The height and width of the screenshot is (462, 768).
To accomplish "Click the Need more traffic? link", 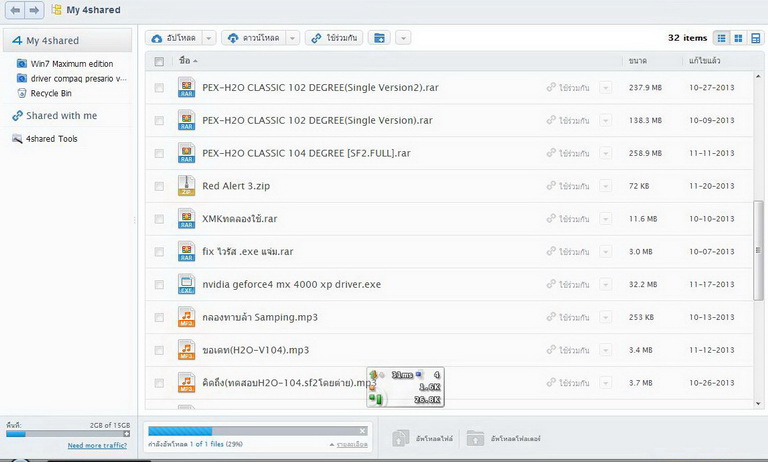I will tap(97, 445).
